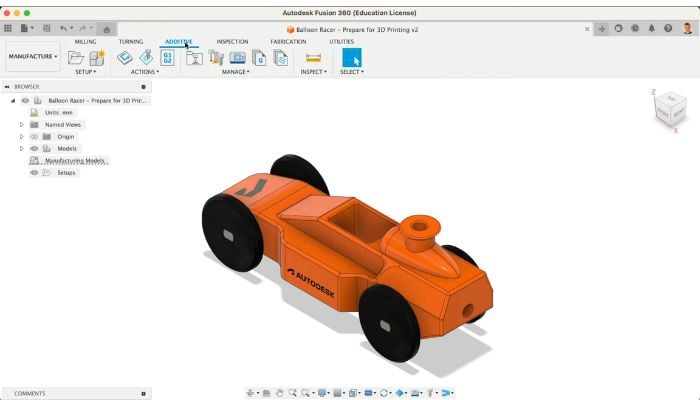Screen dimensions: 700x400
Task: Open an existing setup folder icon
Action: [76, 58]
